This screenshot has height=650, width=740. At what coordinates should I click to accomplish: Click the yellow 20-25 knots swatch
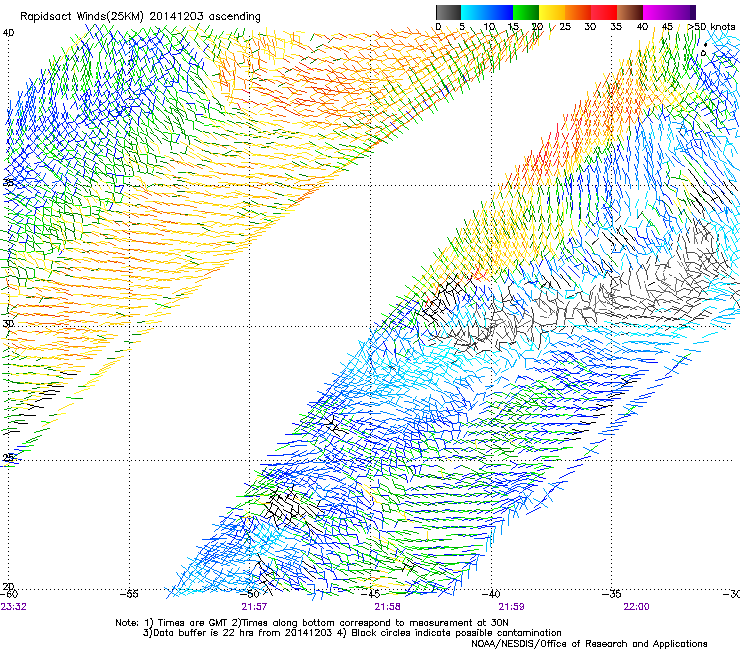point(552,12)
